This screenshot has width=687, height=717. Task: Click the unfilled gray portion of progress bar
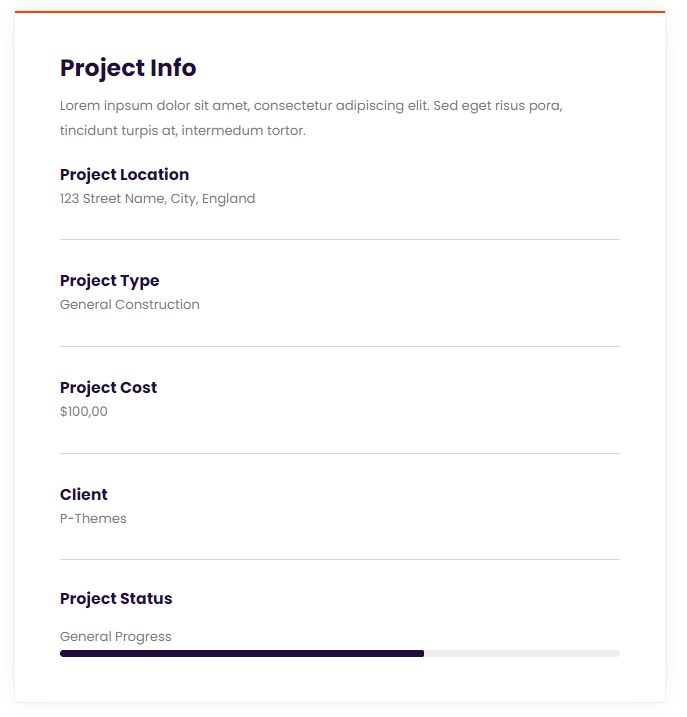point(521,653)
